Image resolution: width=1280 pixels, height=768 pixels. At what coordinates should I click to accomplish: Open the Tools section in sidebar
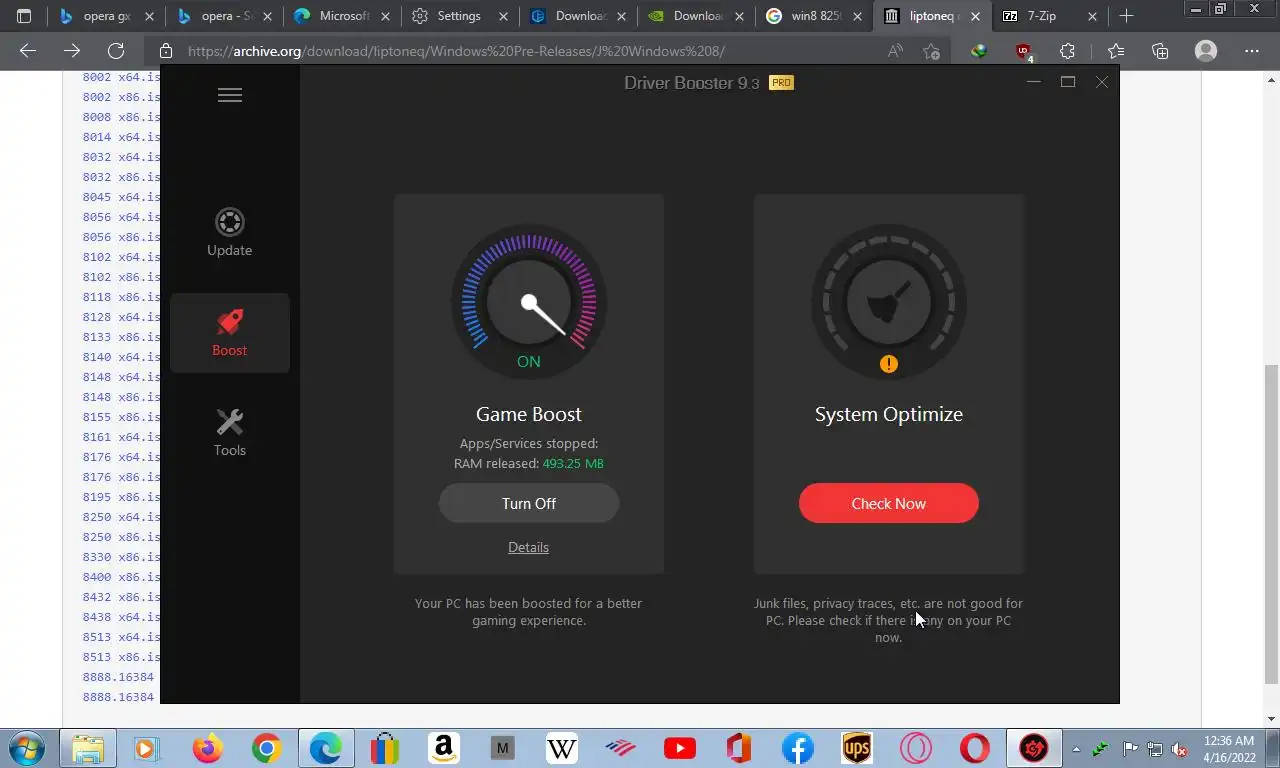pyautogui.click(x=230, y=433)
